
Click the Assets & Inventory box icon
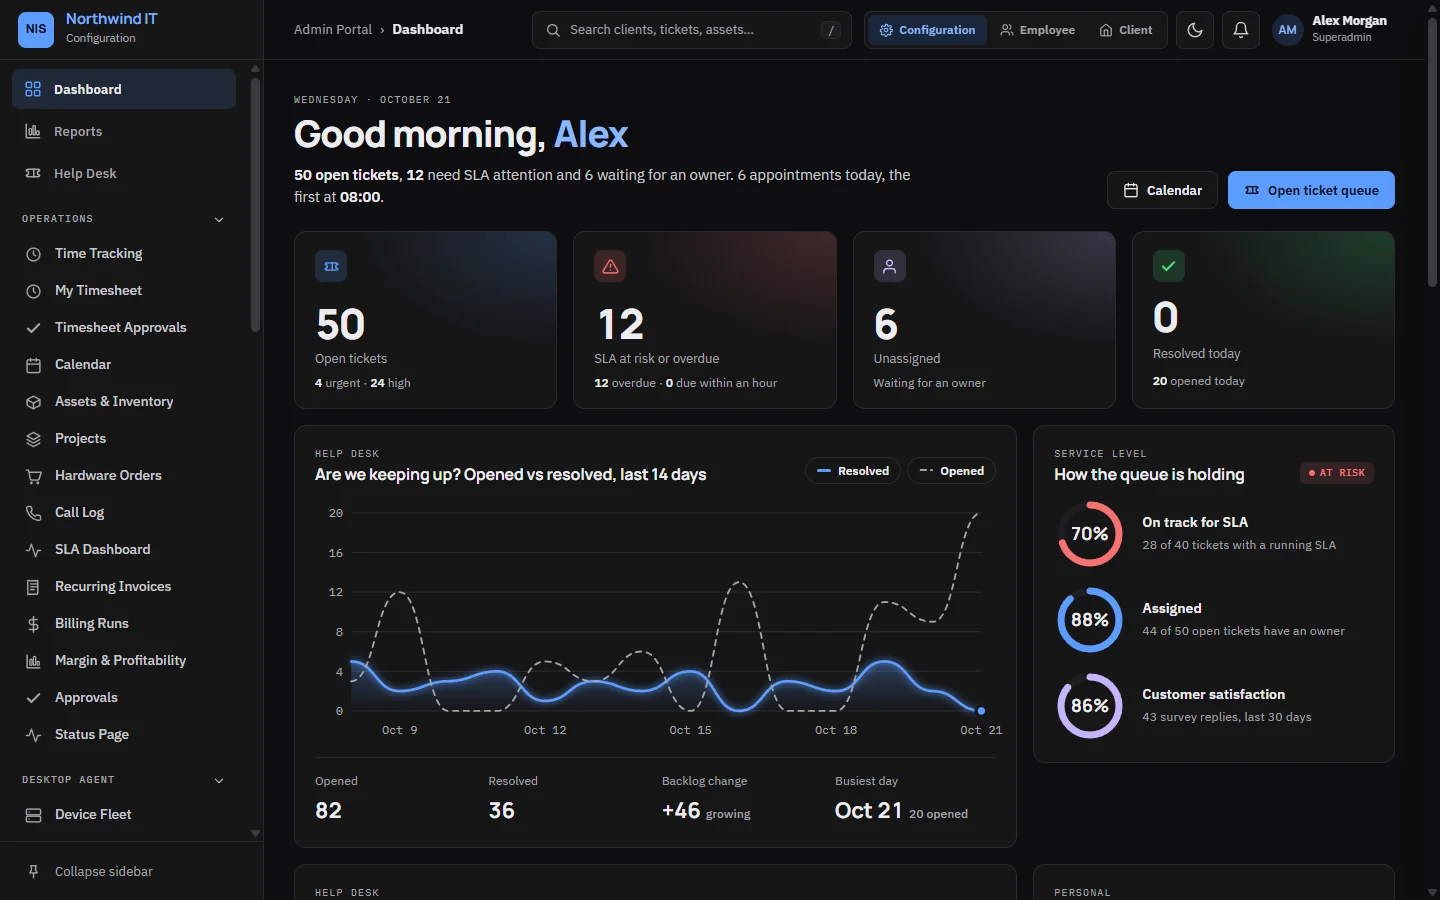coord(33,402)
